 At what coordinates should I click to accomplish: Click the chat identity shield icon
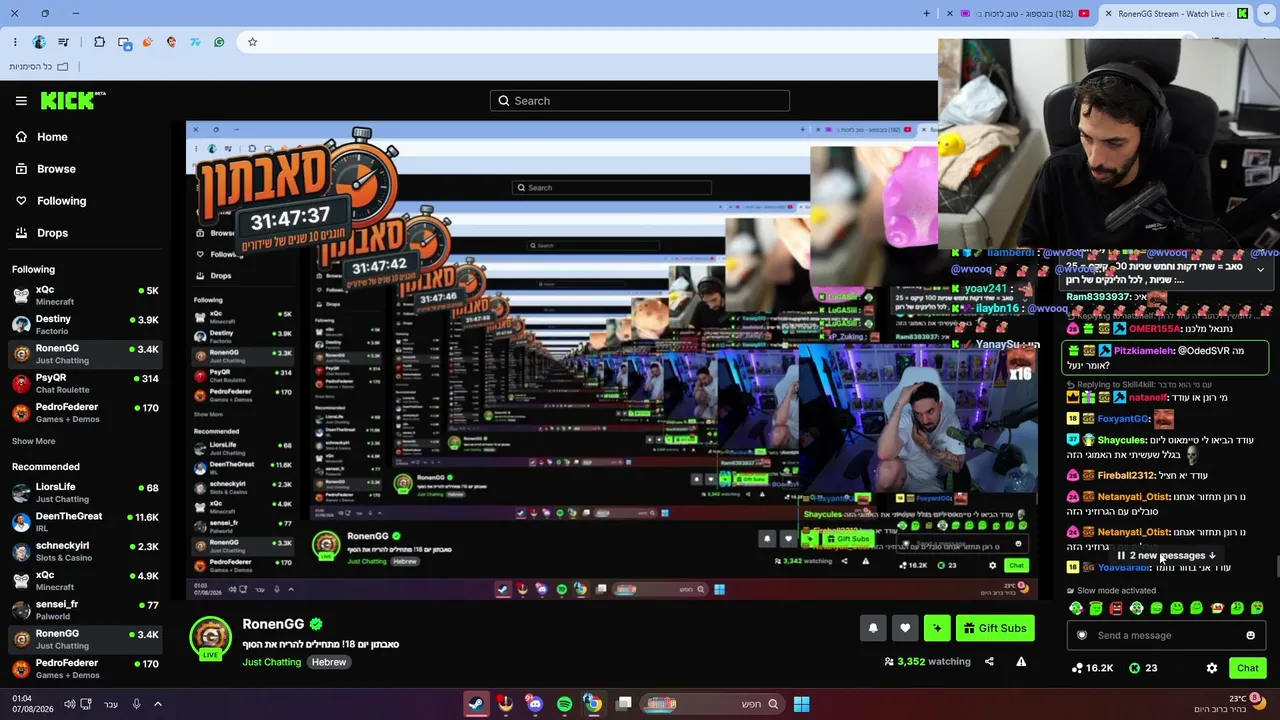click(1081, 635)
